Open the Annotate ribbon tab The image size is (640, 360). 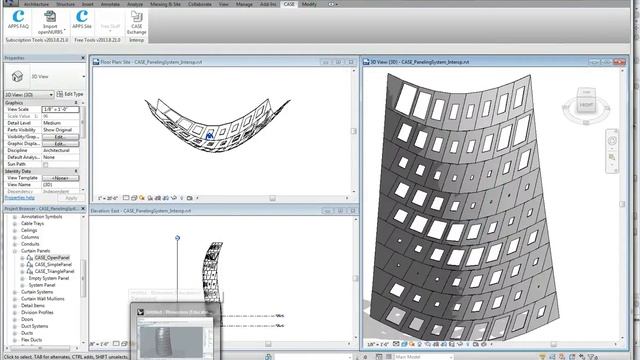pyautogui.click(x=110, y=4)
